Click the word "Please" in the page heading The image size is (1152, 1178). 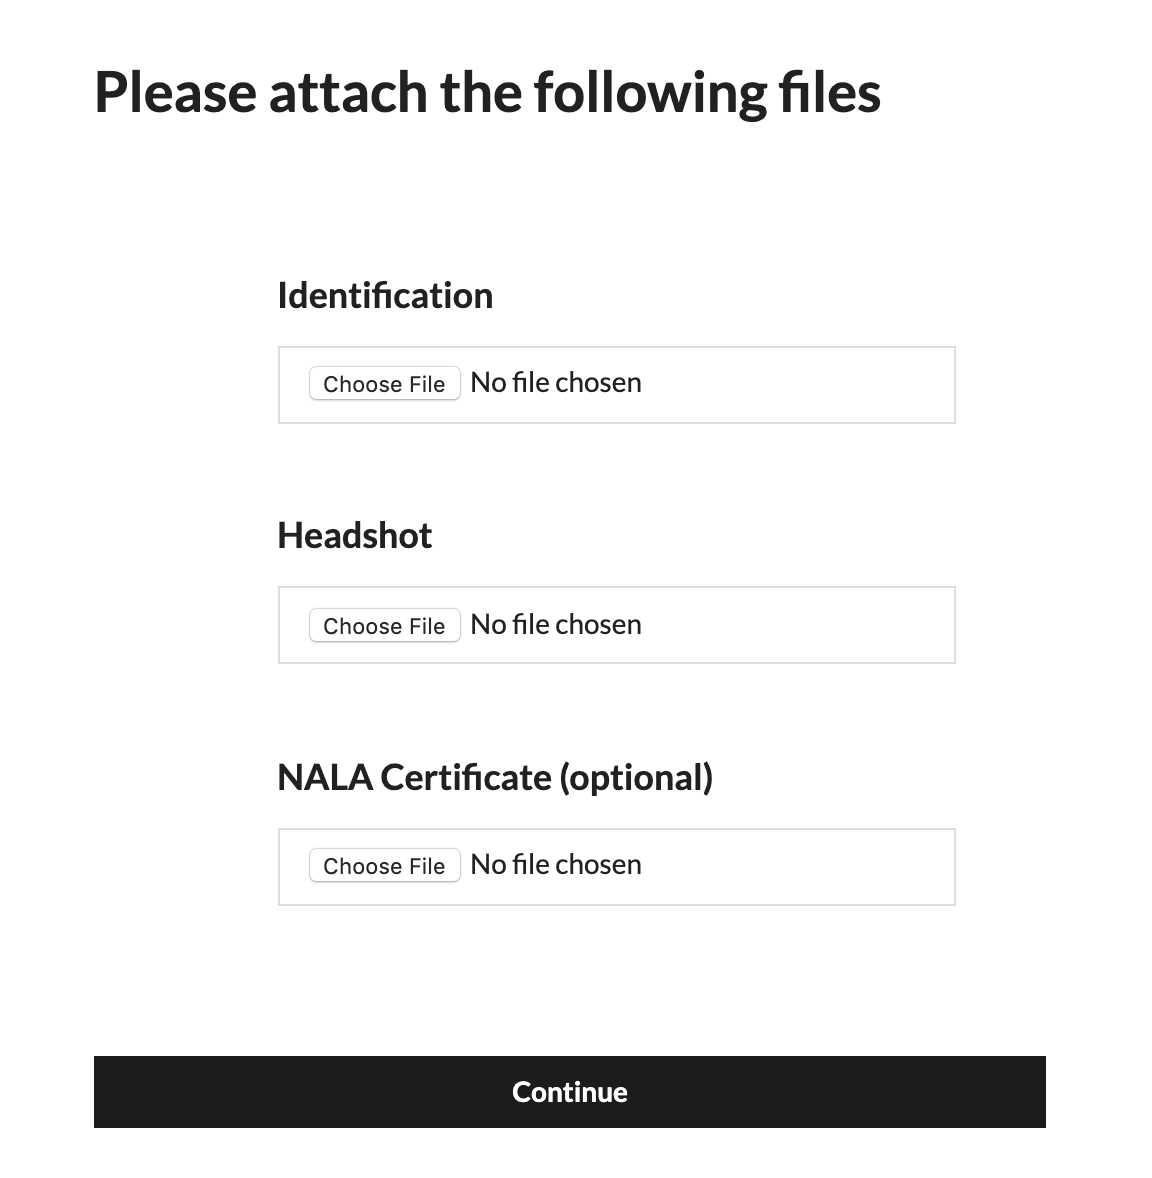(175, 92)
